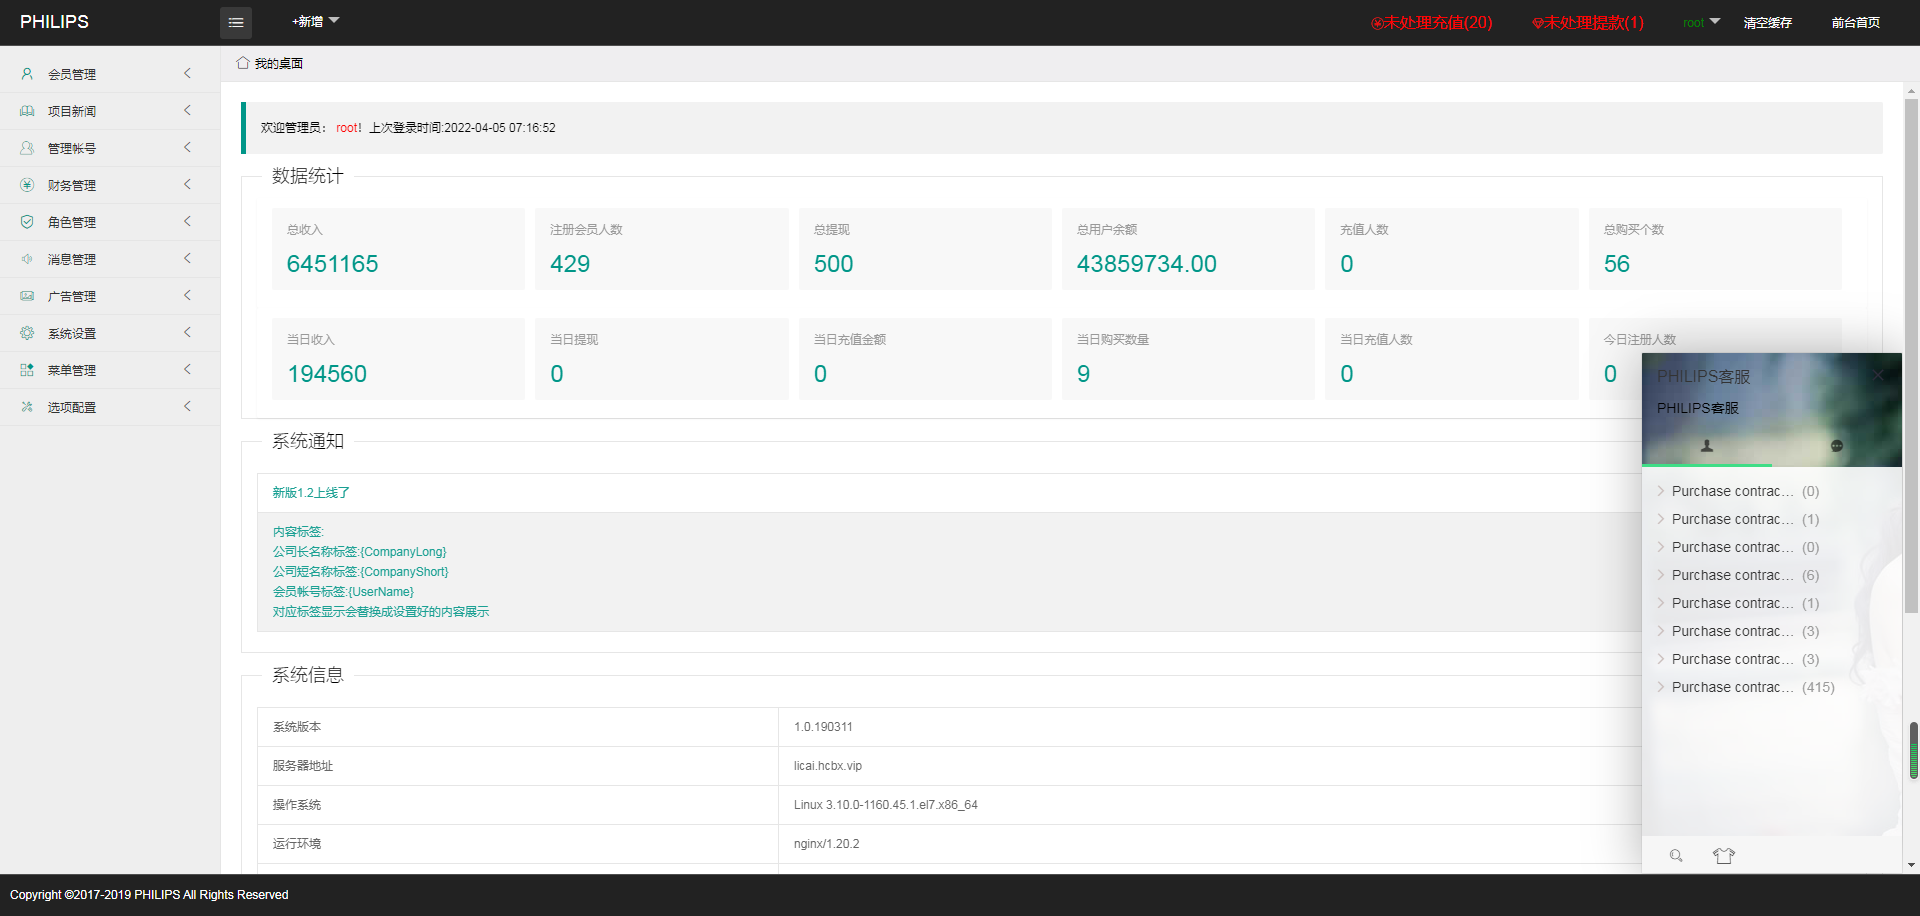Image resolution: width=1920 pixels, height=916 pixels.
Task: Click the chat search magnifier icon
Action: tap(1676, 855)
